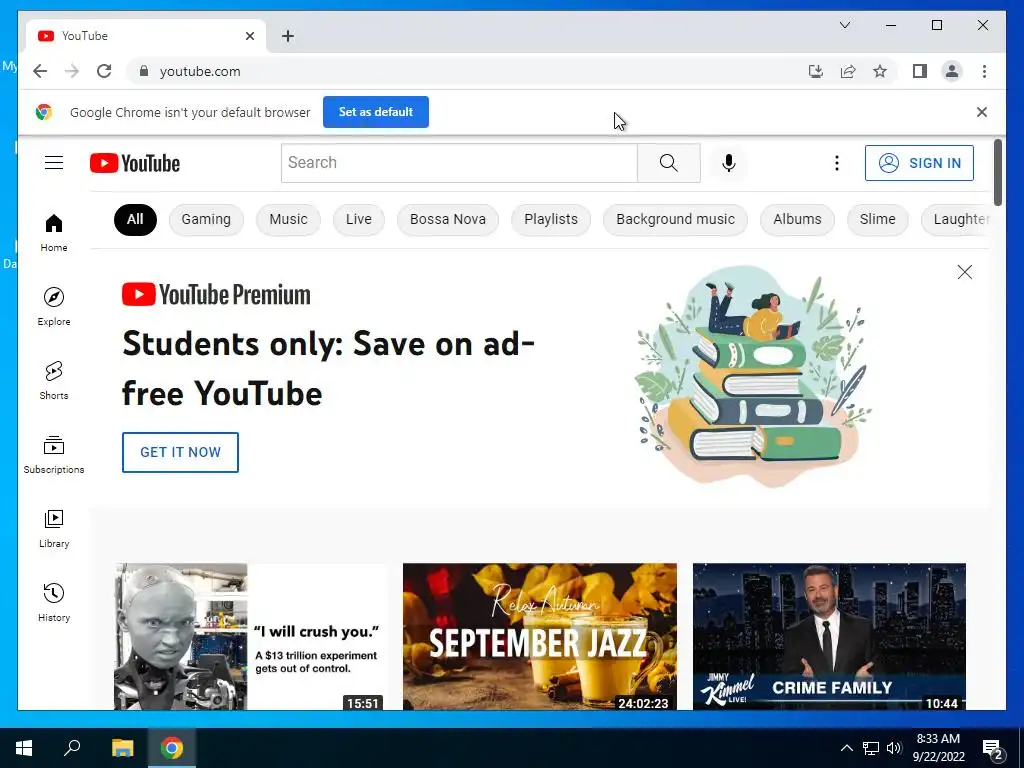The height and width of the screenshot is (768, 1024).
Task: Open Explore in the sidebar
Action: tap(54, 306)
